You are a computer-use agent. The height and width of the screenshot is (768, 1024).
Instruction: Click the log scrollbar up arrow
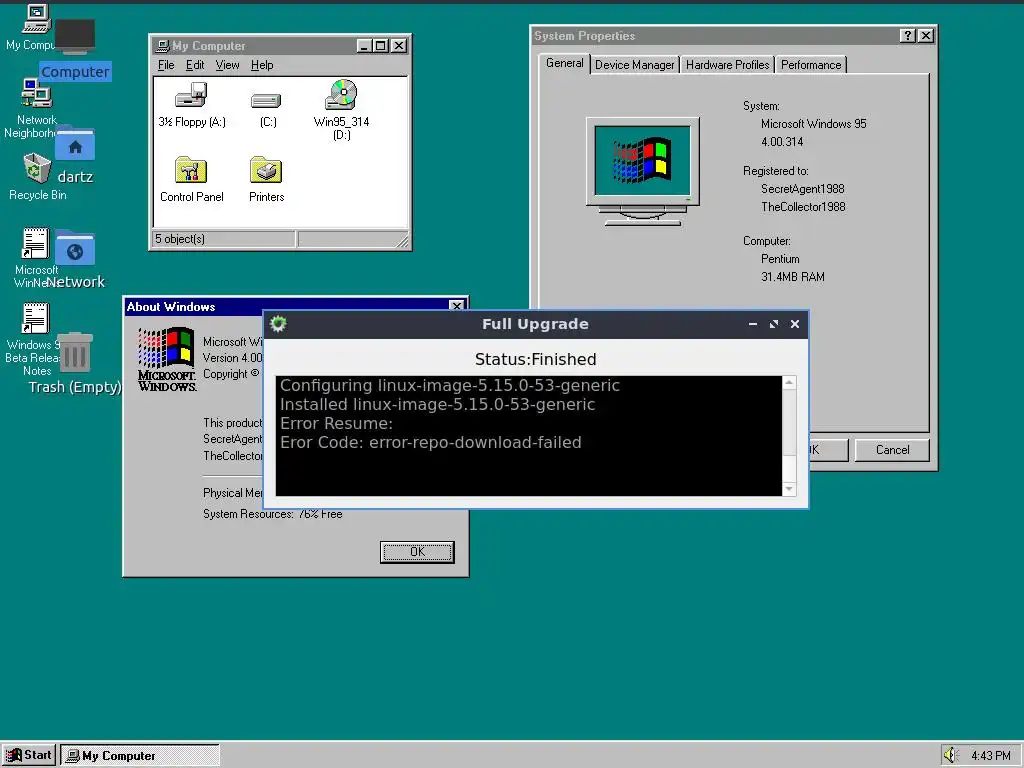click(x=789, y=383)
